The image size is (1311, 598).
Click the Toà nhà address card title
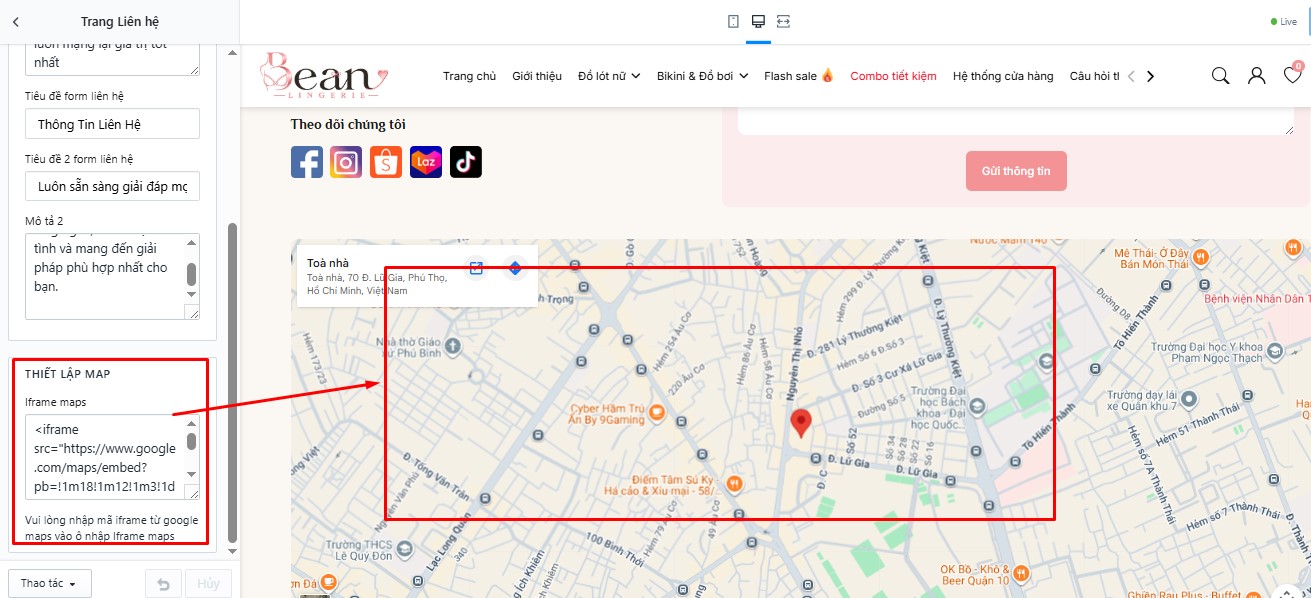pos(328,263)
